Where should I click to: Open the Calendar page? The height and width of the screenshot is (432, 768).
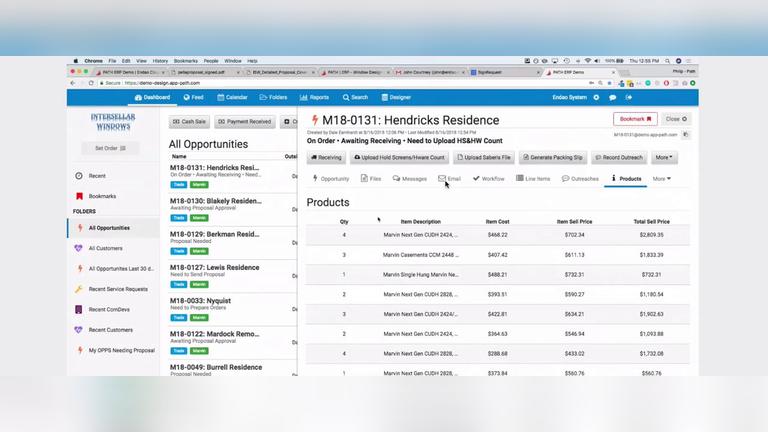232,97
